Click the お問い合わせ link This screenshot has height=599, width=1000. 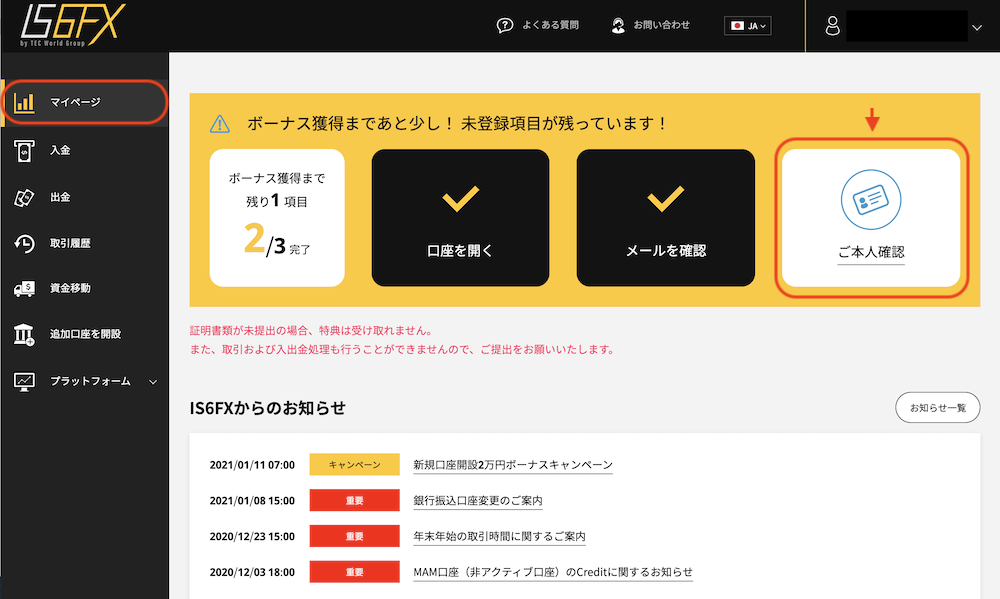click(x=661, y=26)
